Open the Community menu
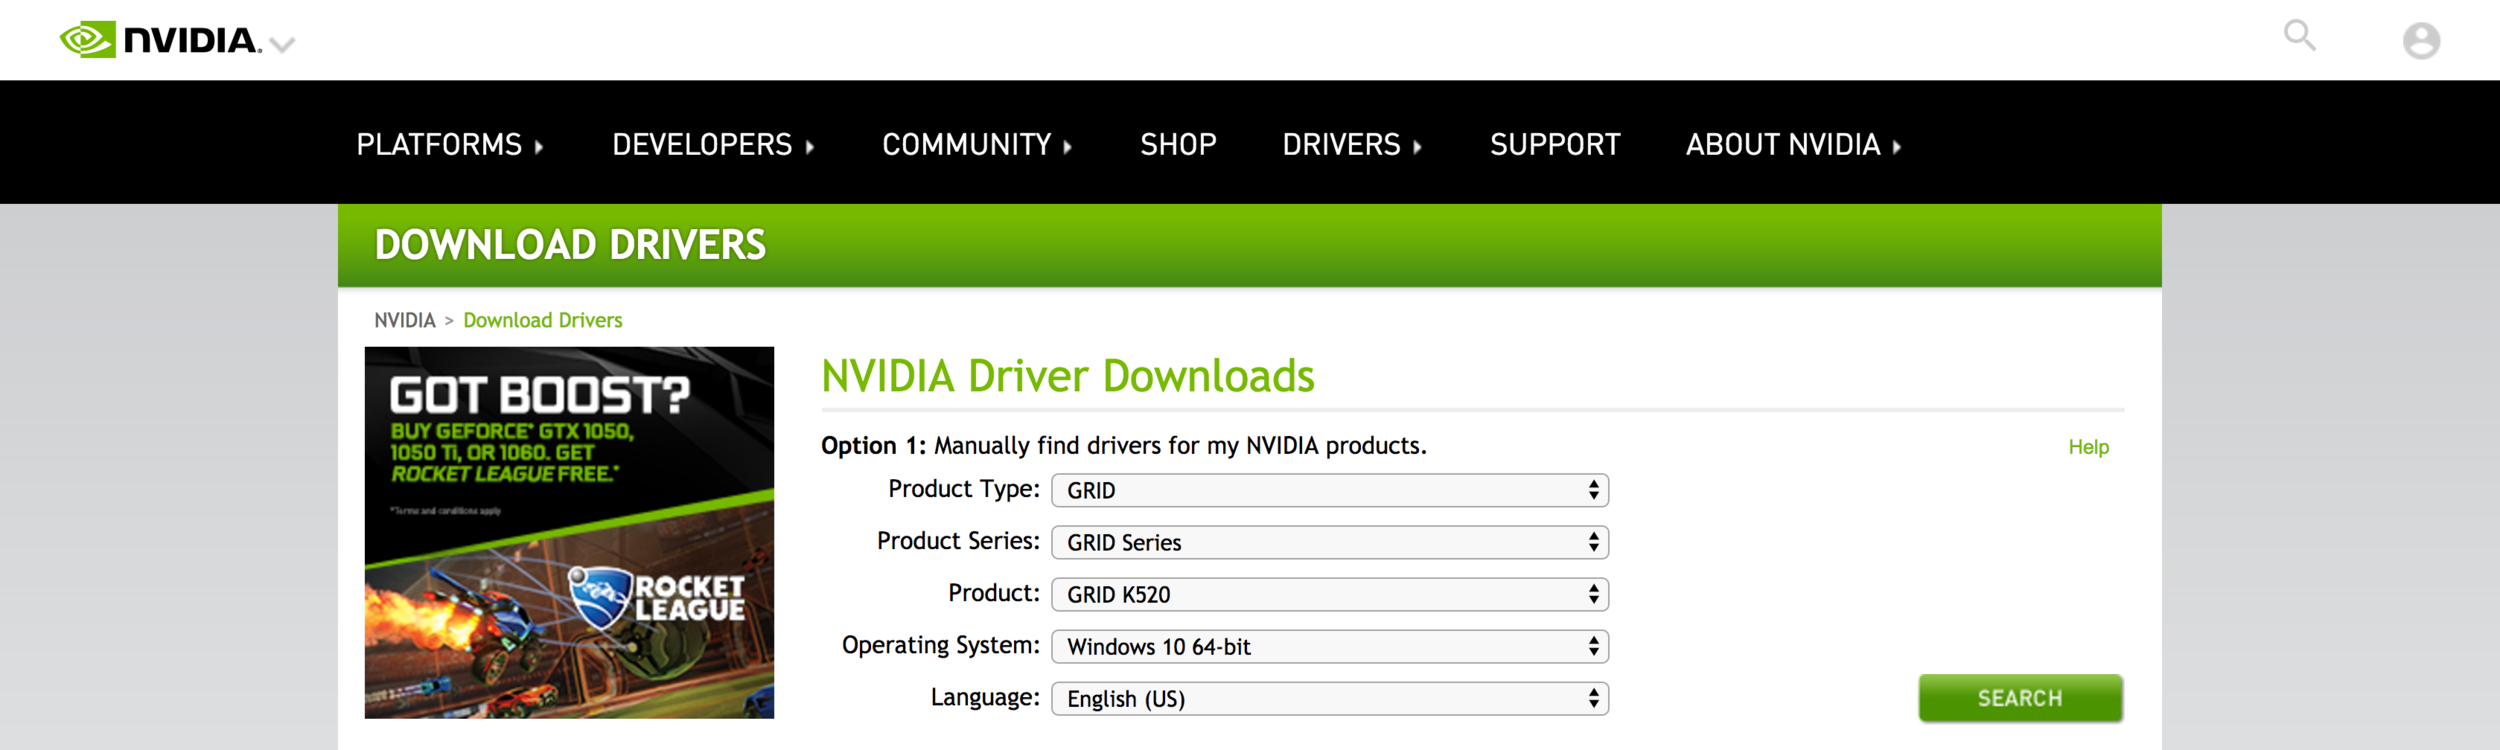This screenshot has height=750, width=2500. point(977,145)
